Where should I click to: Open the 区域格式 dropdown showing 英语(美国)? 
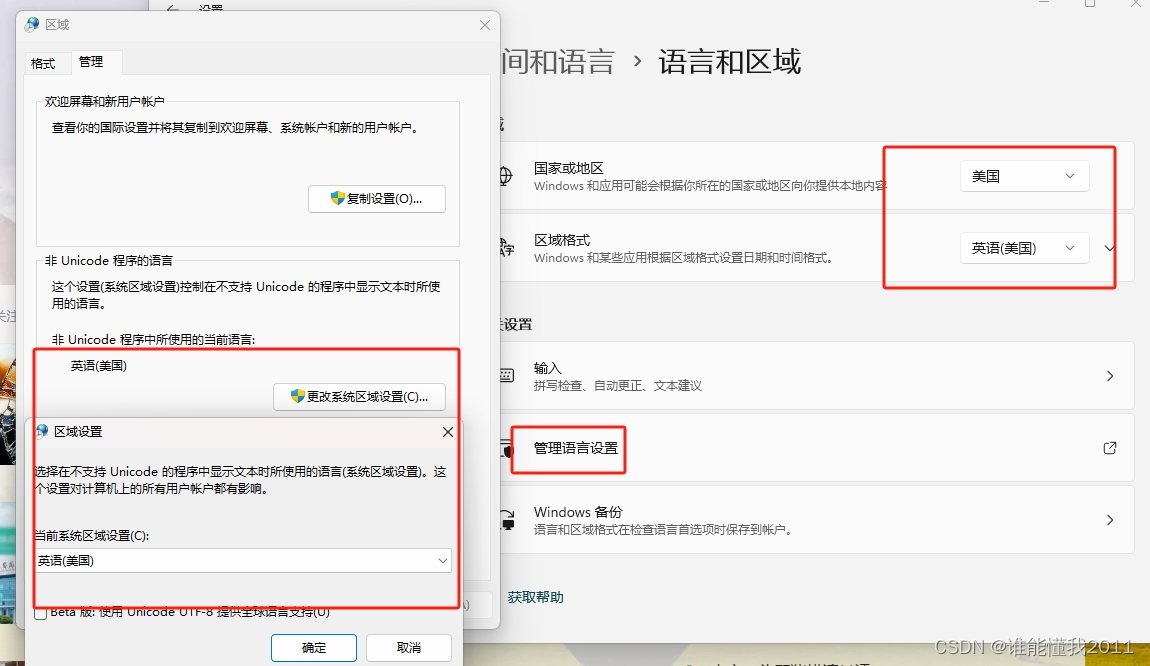click(1025, 248)
